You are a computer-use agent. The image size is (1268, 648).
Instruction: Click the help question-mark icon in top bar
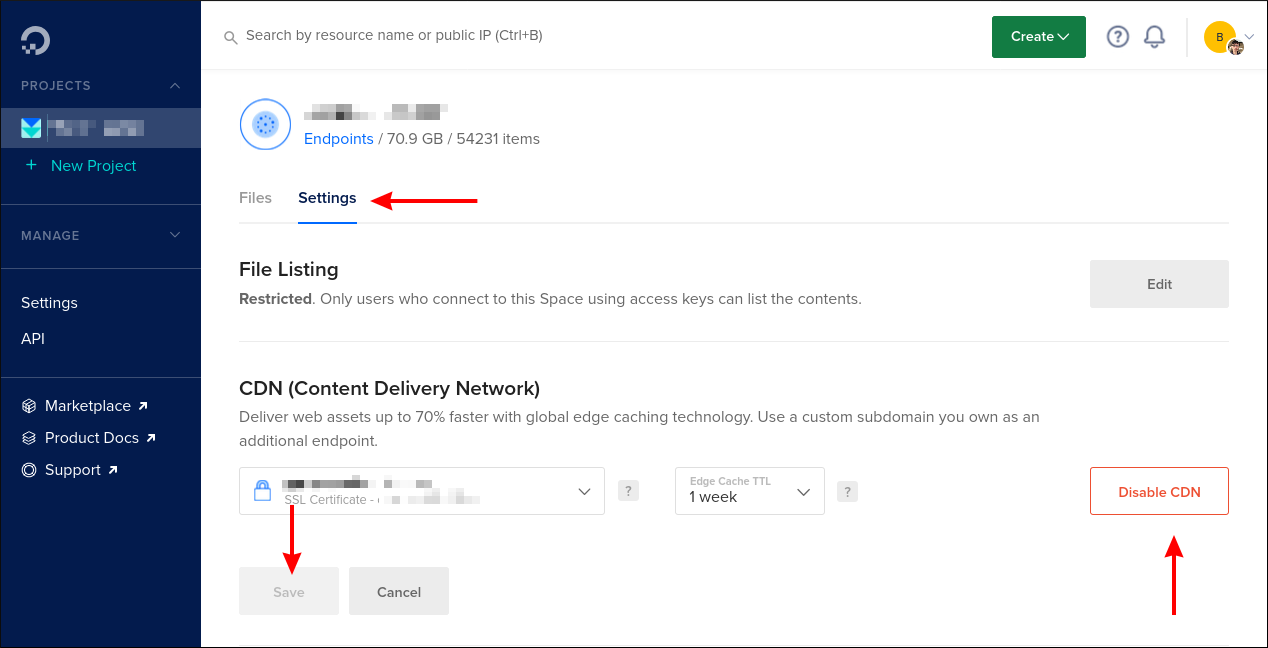tap(1117, 36)
